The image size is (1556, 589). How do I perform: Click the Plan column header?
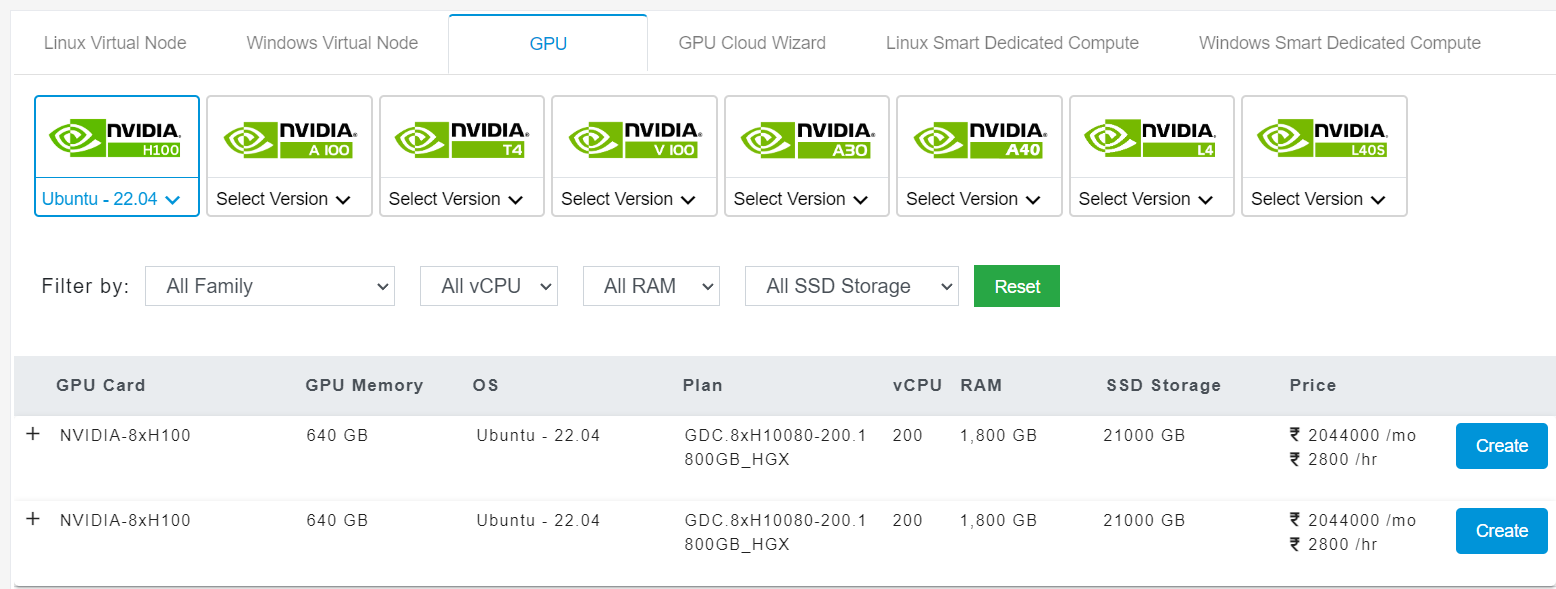click(702, 385)
